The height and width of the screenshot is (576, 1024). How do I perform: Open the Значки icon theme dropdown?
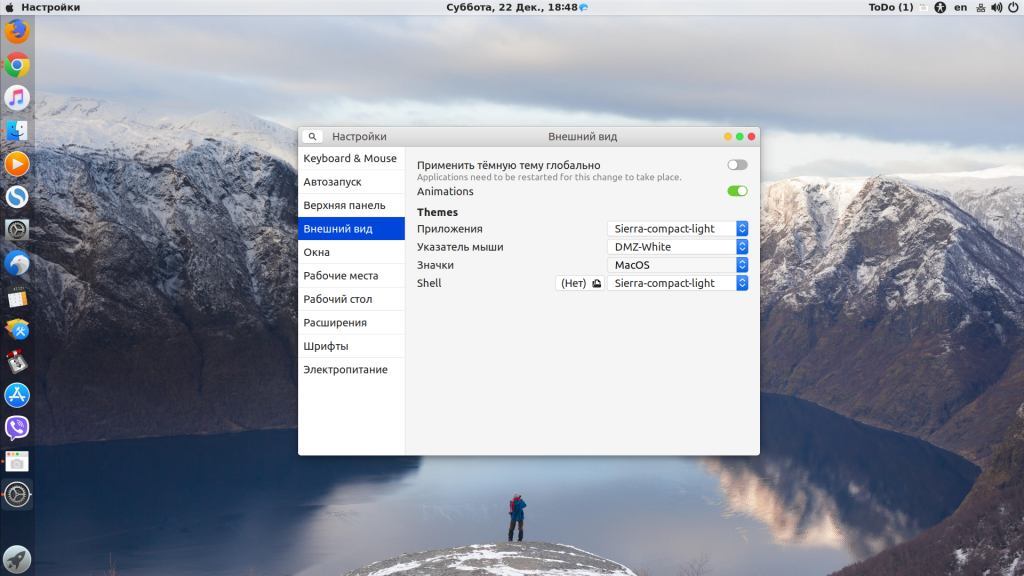click(677, 265)
